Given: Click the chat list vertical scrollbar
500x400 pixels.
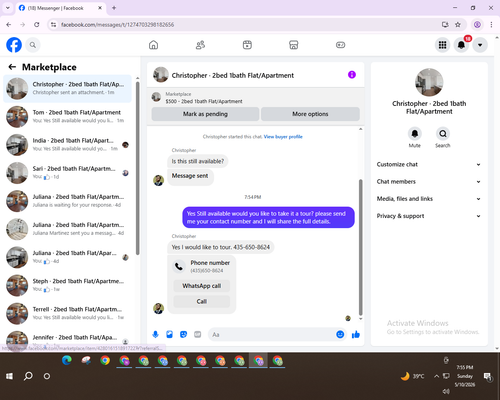Looking at the screenshot, I should [137, 168].
